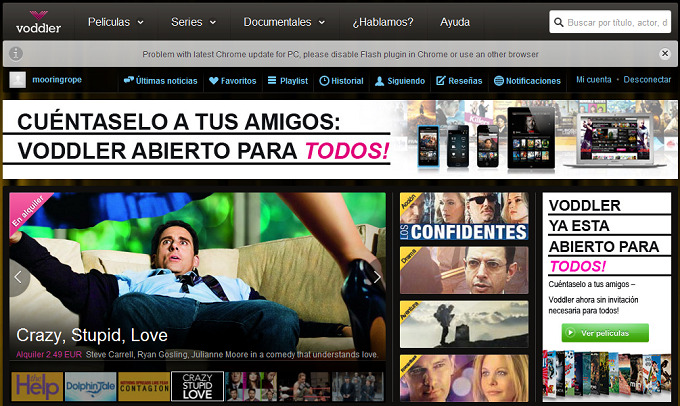Open the Ayuda menu item

point(455,22)
